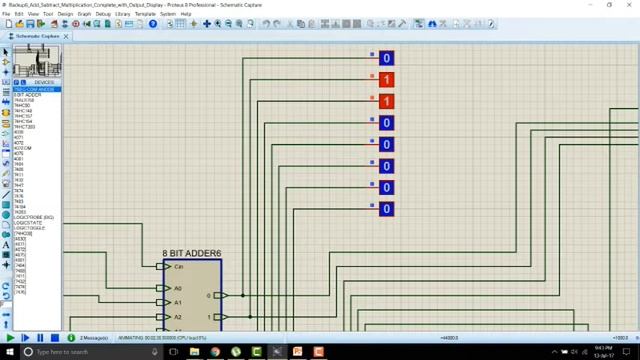Click the overview window thumbnail
This screenshot has height=360, width=640.
(37, 61)
